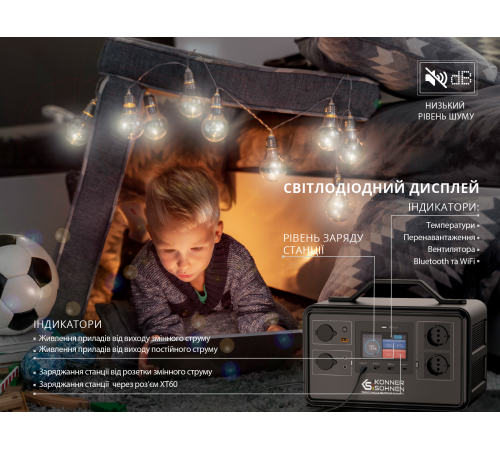Click the Könner & Söhnen logo
The height and width of the screenshot is (450, 500).
[x=383, y=386]
